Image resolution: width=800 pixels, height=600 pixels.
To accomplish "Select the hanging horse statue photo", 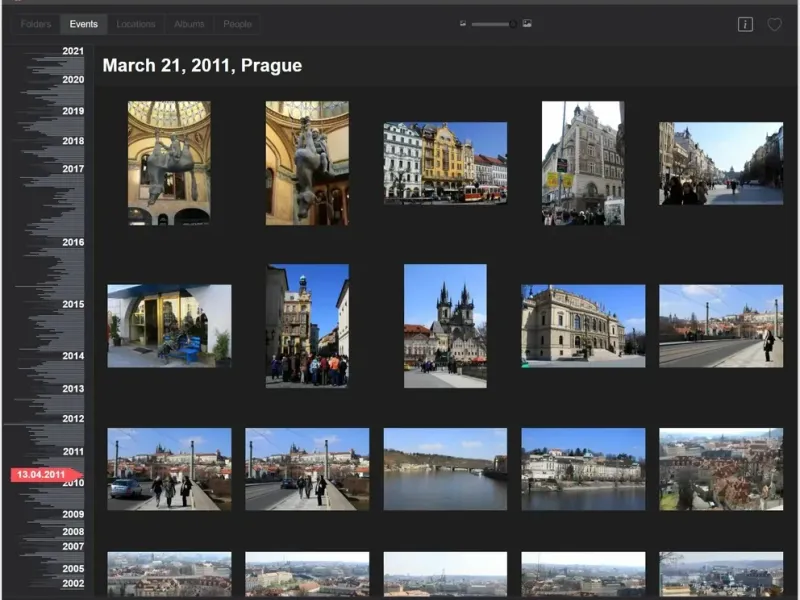I will pyautogui.click(x=169, y=163).
